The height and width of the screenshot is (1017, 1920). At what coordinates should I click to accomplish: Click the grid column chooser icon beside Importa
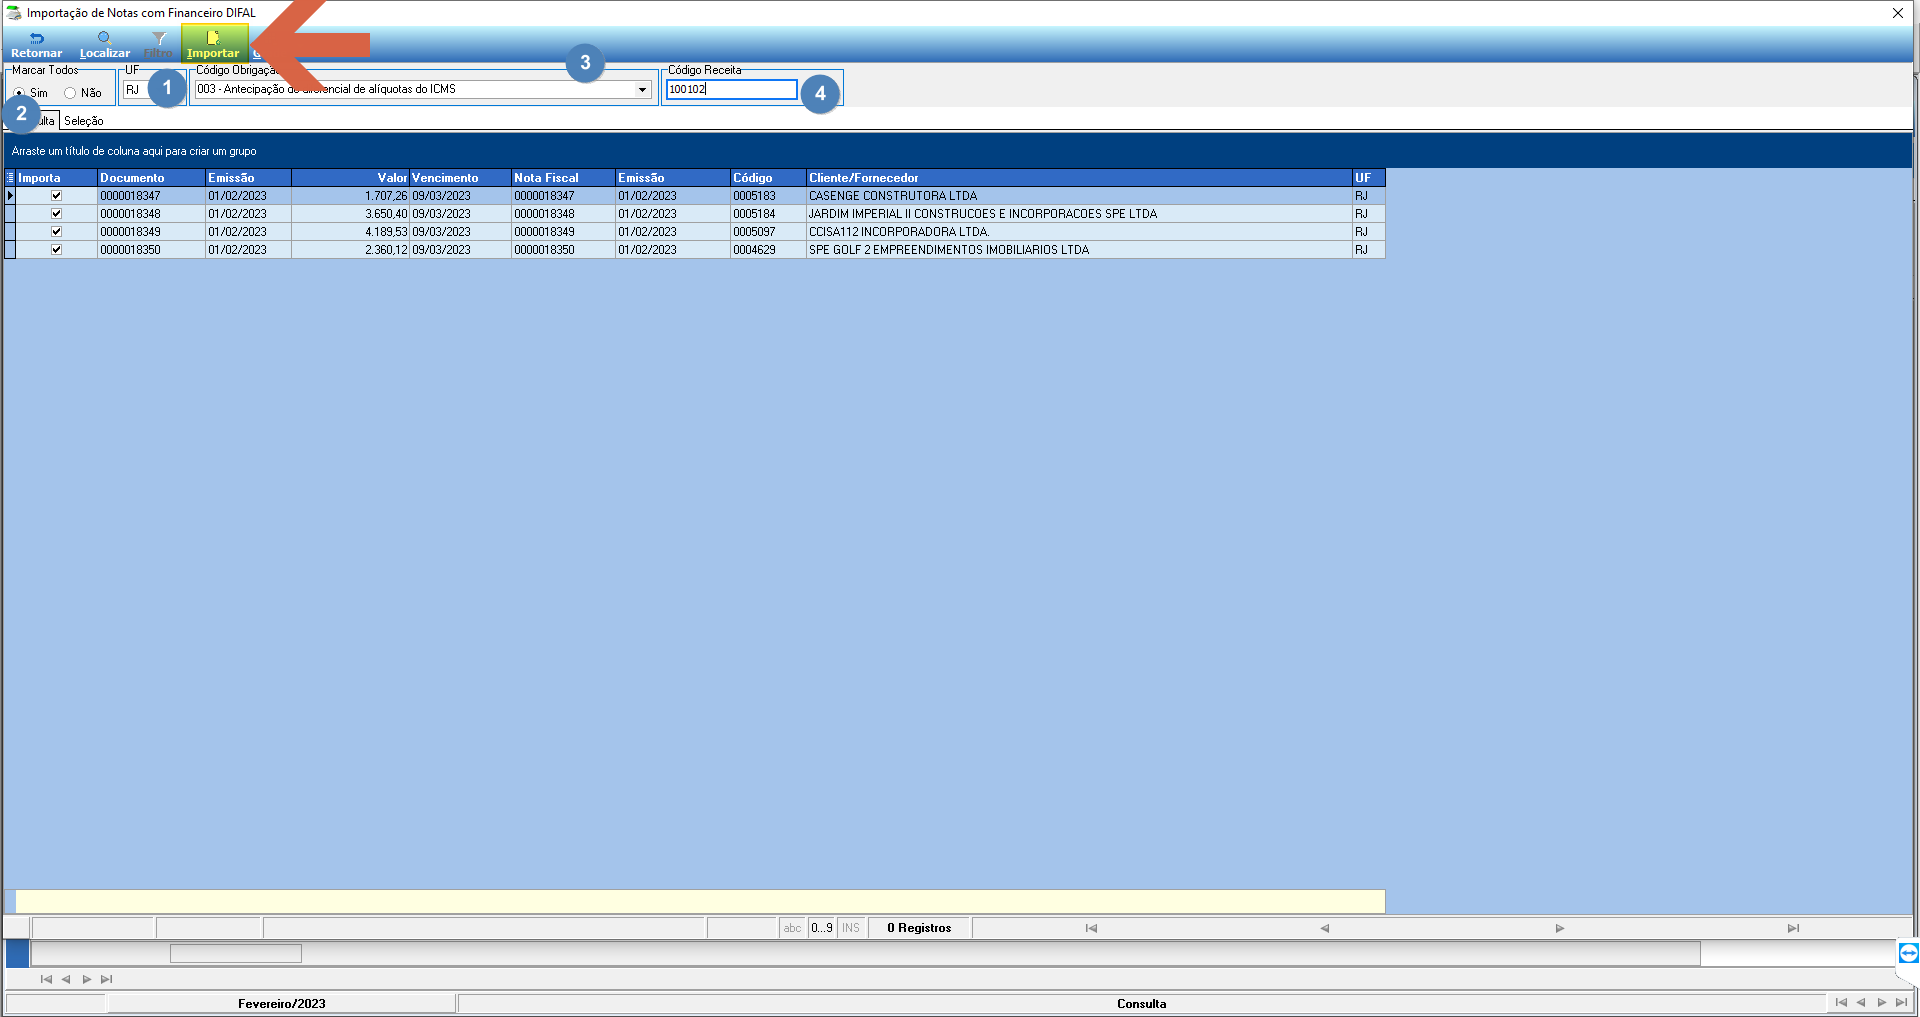(x=10, y=178)
